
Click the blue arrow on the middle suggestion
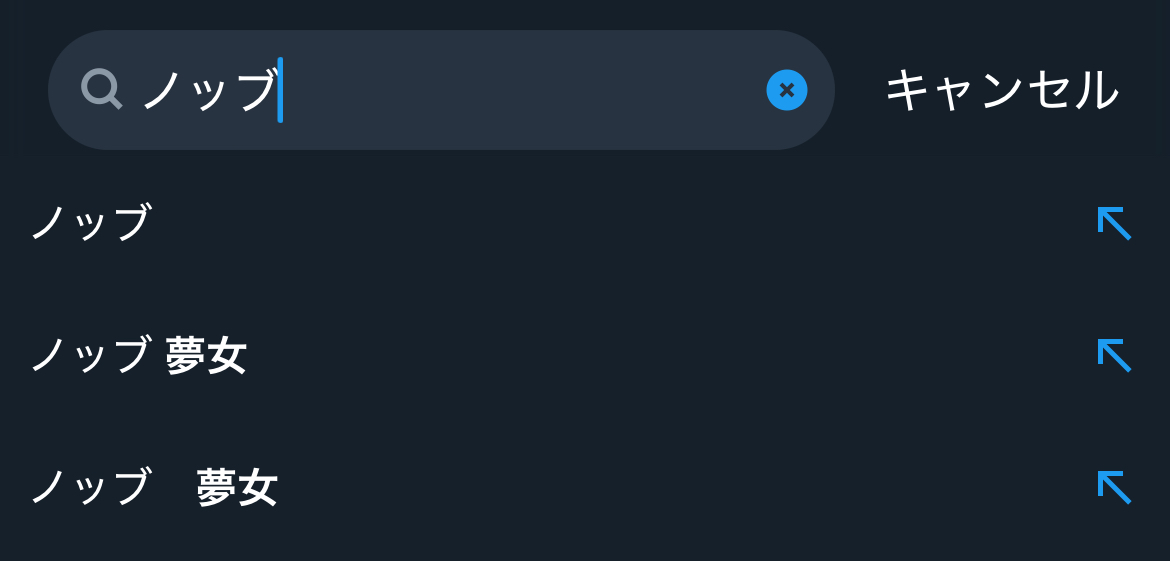point(1113,355)
